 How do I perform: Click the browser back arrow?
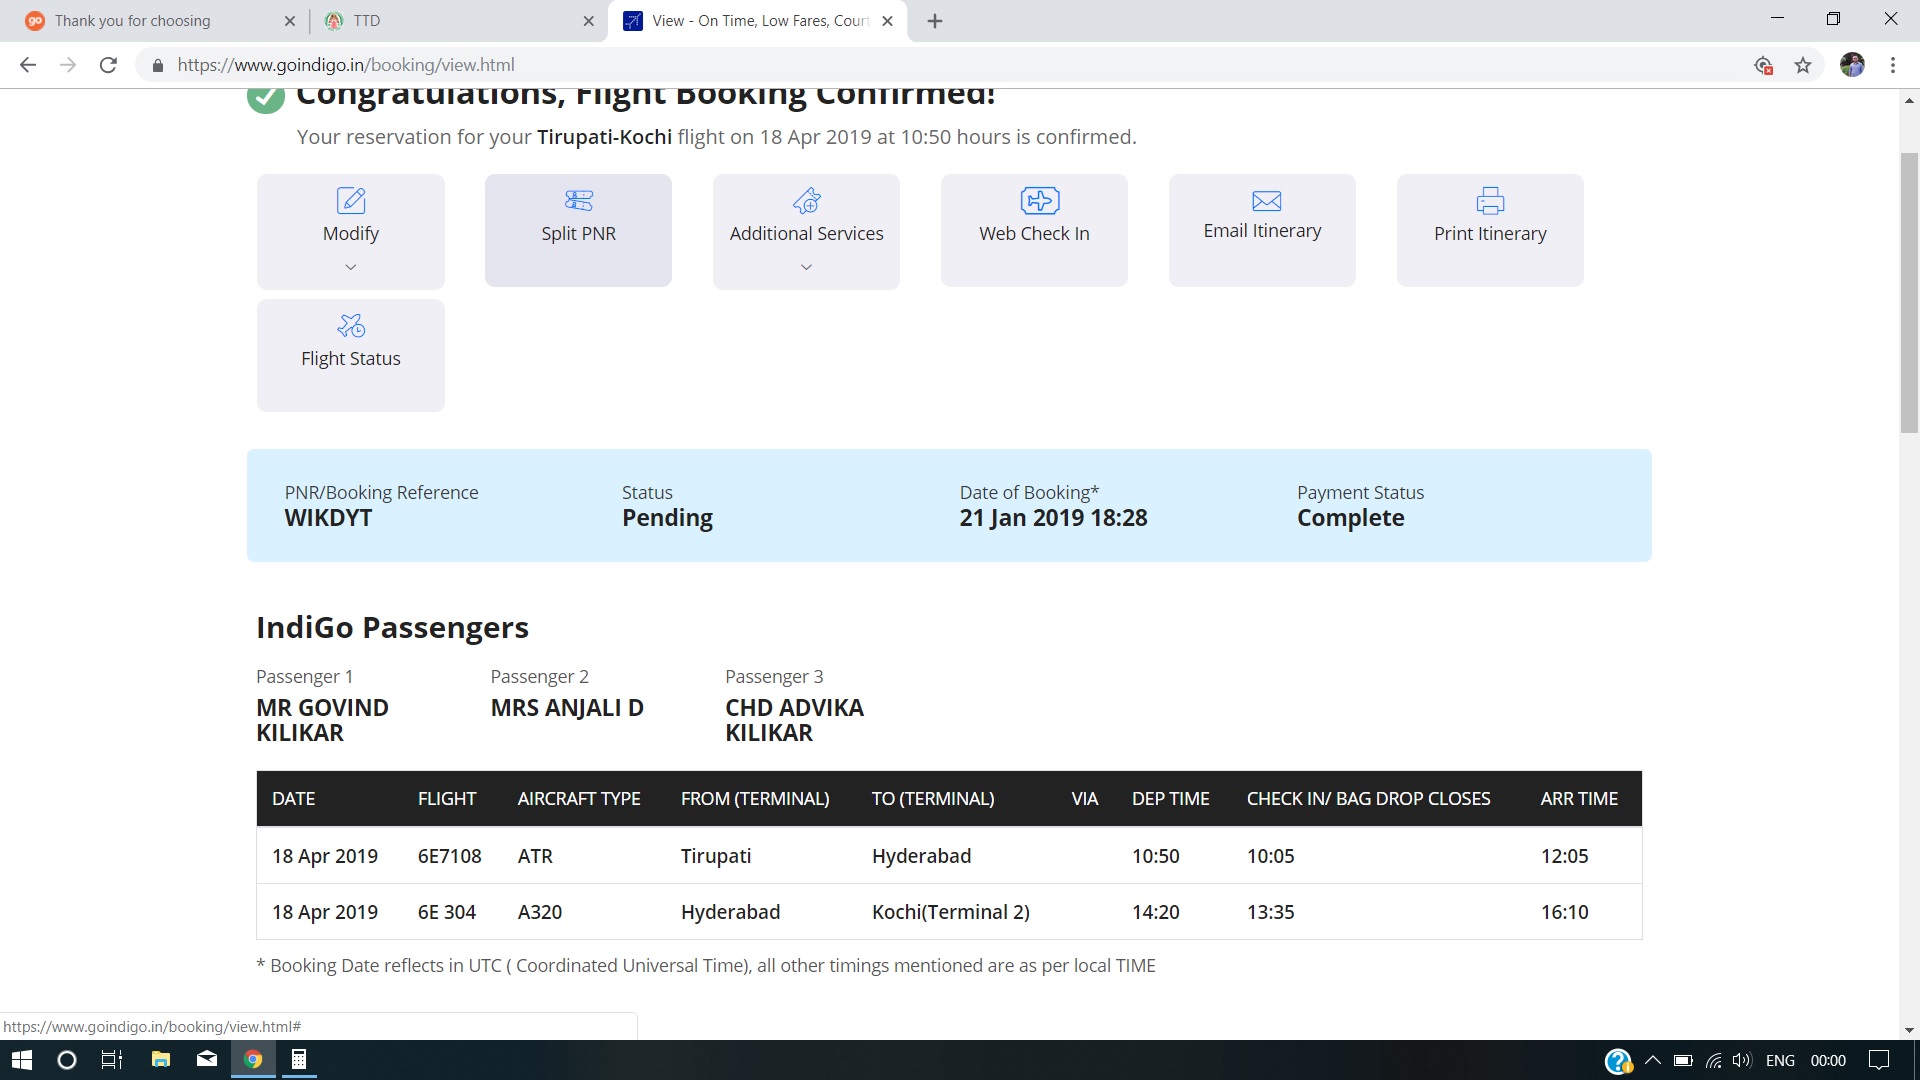[x=28, y=65]
